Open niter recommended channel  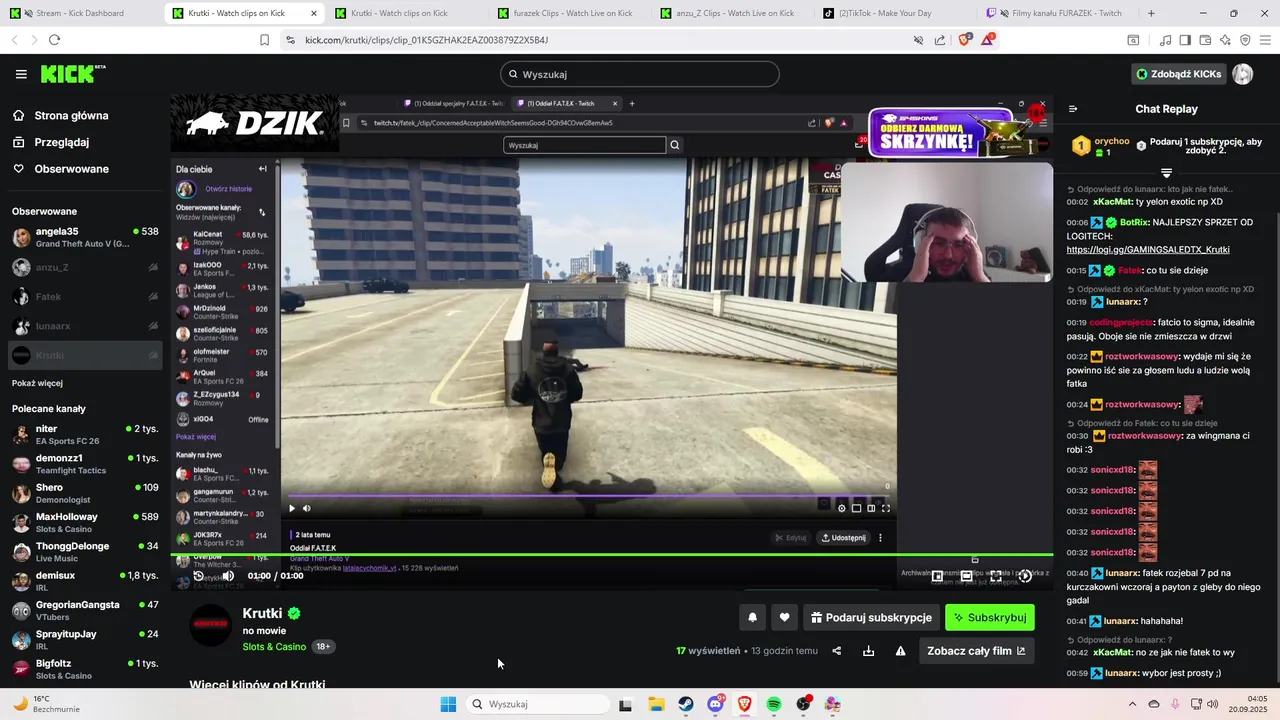pyautogui.click(x=85, y=434)
